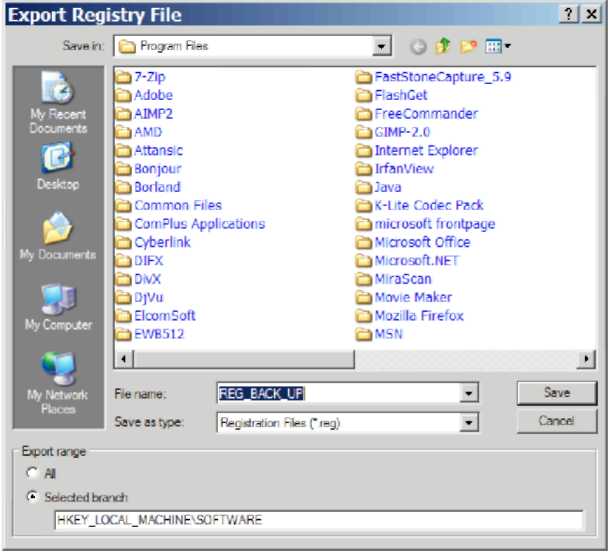The height and width of the screenshot is (554, 610).
Task: Select the Movie Maker folder
Action: [404, 297]
